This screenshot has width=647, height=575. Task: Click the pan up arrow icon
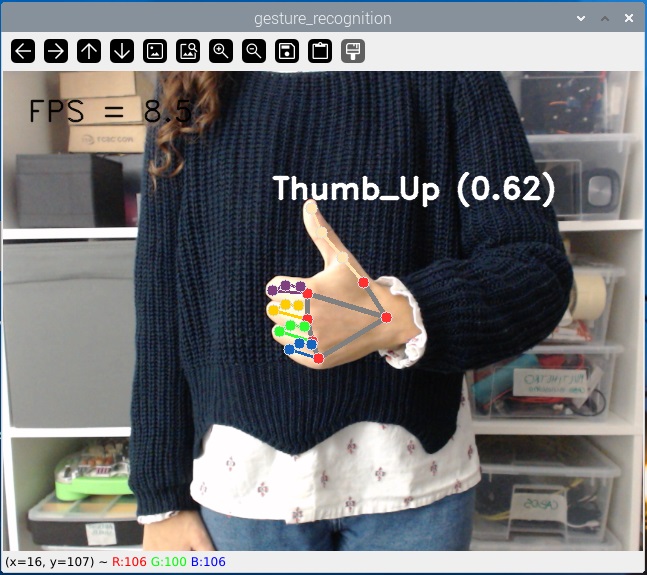(89, 51)
